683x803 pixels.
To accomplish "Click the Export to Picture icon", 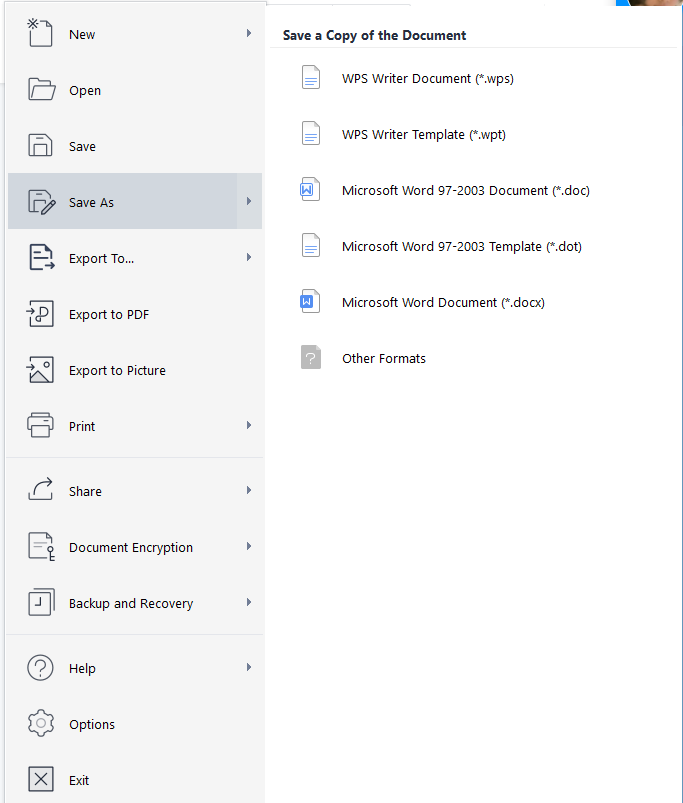I will coord(40,370).
